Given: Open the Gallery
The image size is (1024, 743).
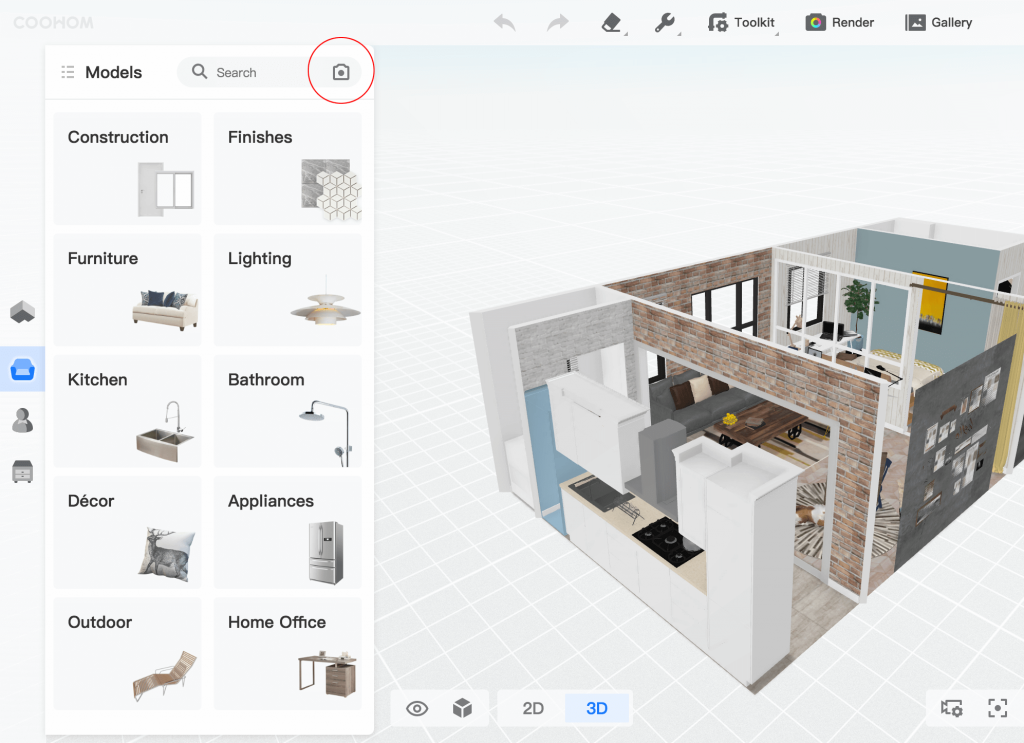Looking at the screenshot, I should click(x=938, y=23).
